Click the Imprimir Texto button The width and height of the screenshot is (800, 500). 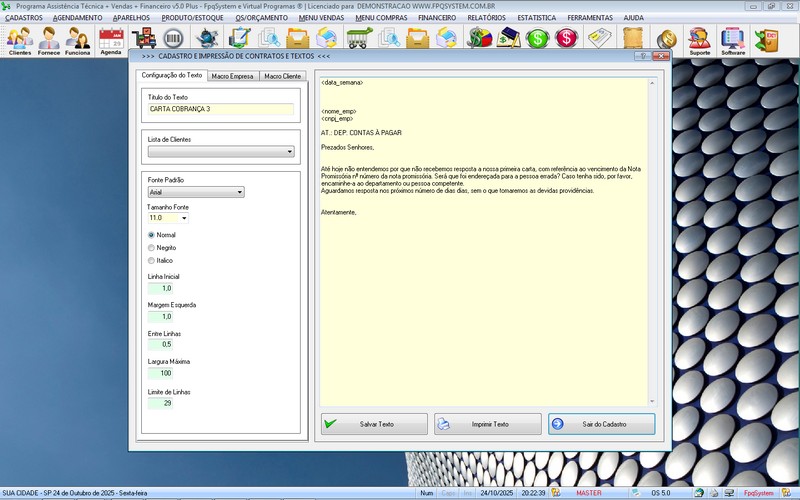(x=488, y=424)
